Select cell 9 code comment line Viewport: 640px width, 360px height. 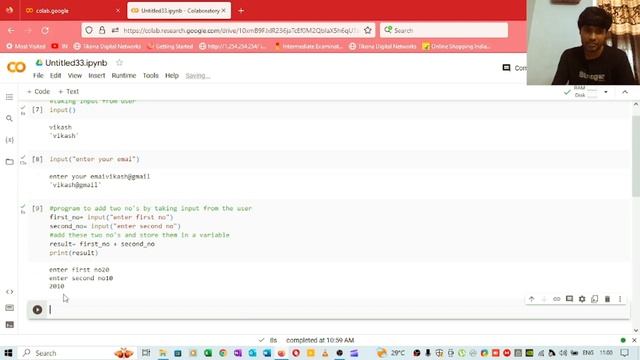pos(151,209)
